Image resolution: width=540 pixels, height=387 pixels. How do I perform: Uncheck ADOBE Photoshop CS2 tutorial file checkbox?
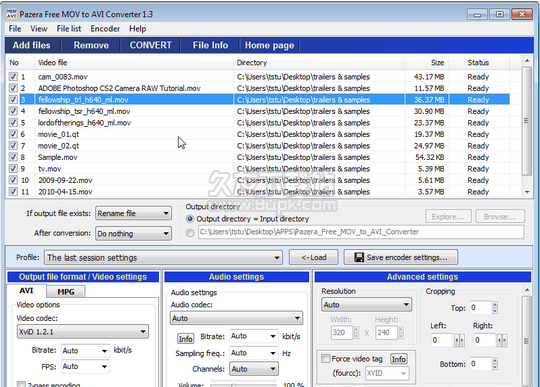pos(13,88)
